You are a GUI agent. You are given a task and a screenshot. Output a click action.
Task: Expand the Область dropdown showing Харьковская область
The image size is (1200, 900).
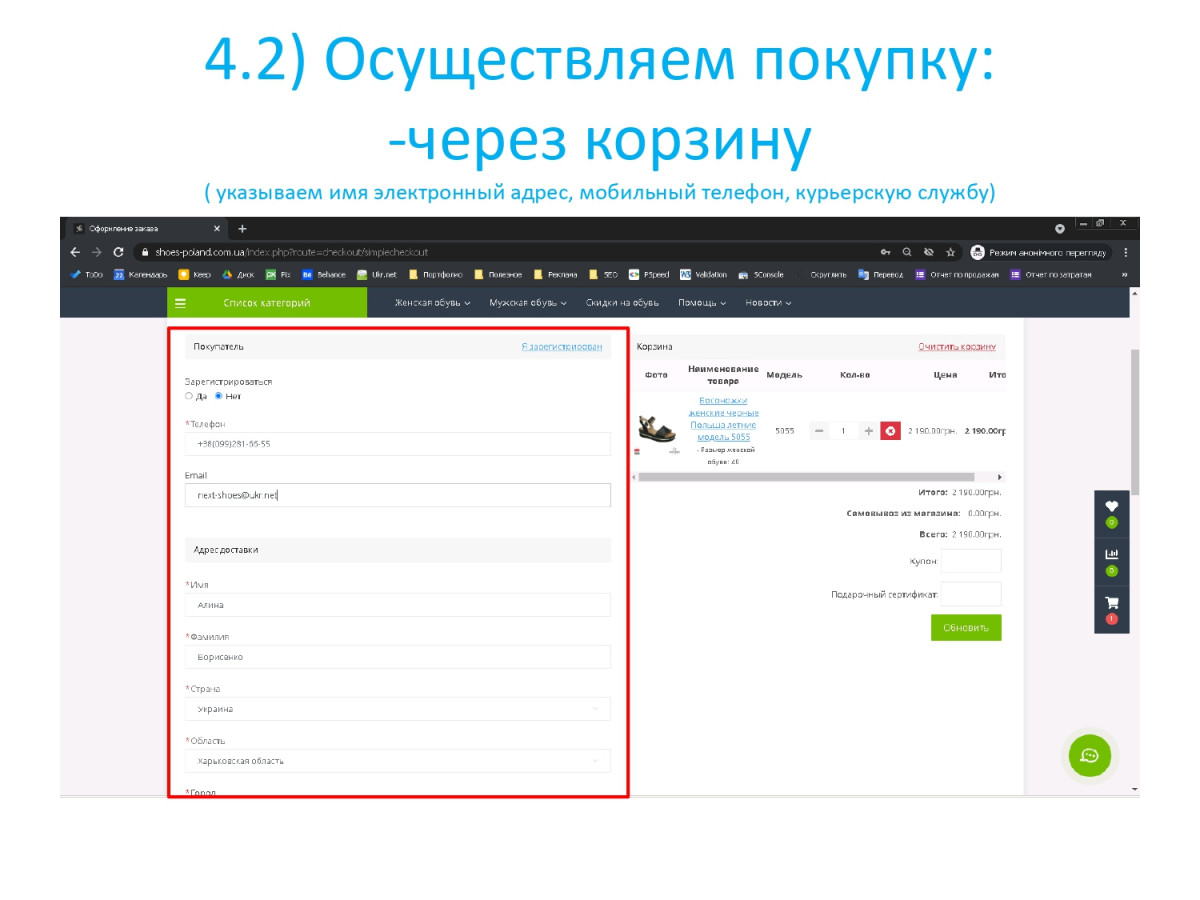click(x=397, y=761)
